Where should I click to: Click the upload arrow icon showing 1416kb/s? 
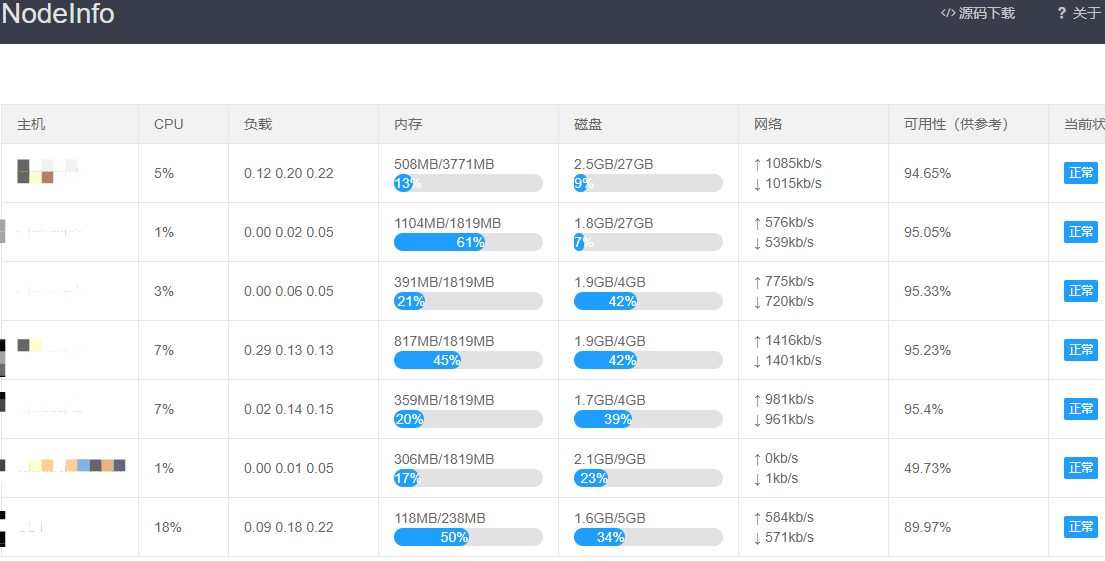click(757, 340)
